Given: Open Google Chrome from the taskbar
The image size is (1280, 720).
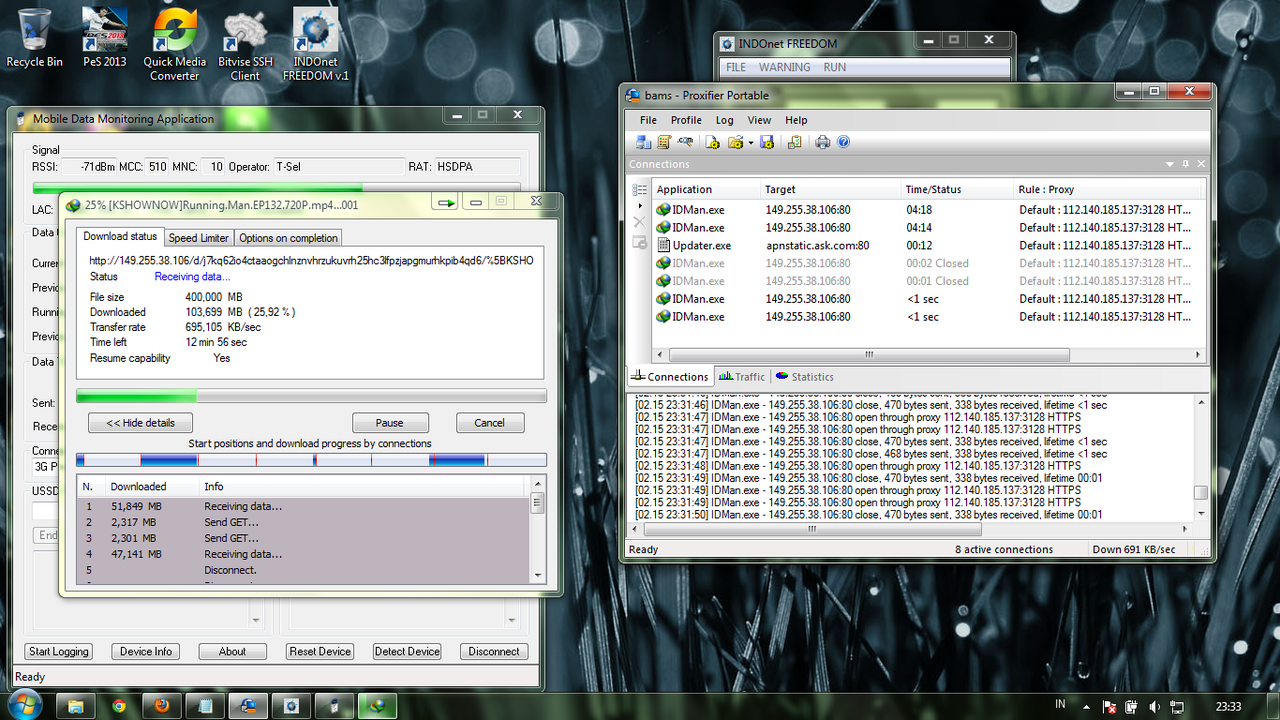Looking at the screenshot, I should [x=119, y=706].
